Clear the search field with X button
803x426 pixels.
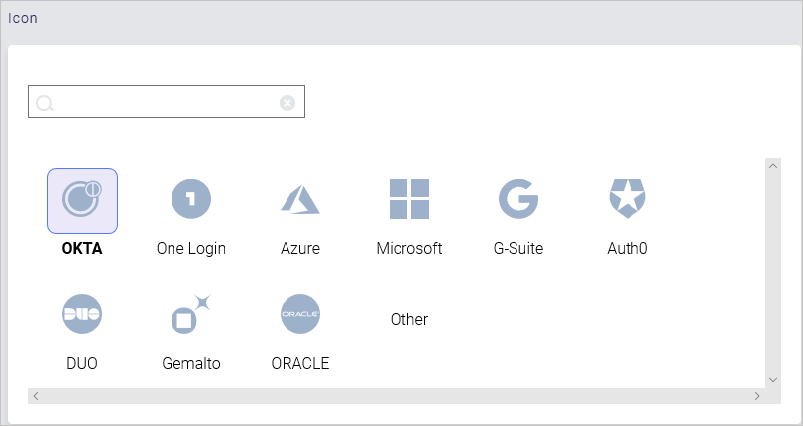(x=288, y=102)
